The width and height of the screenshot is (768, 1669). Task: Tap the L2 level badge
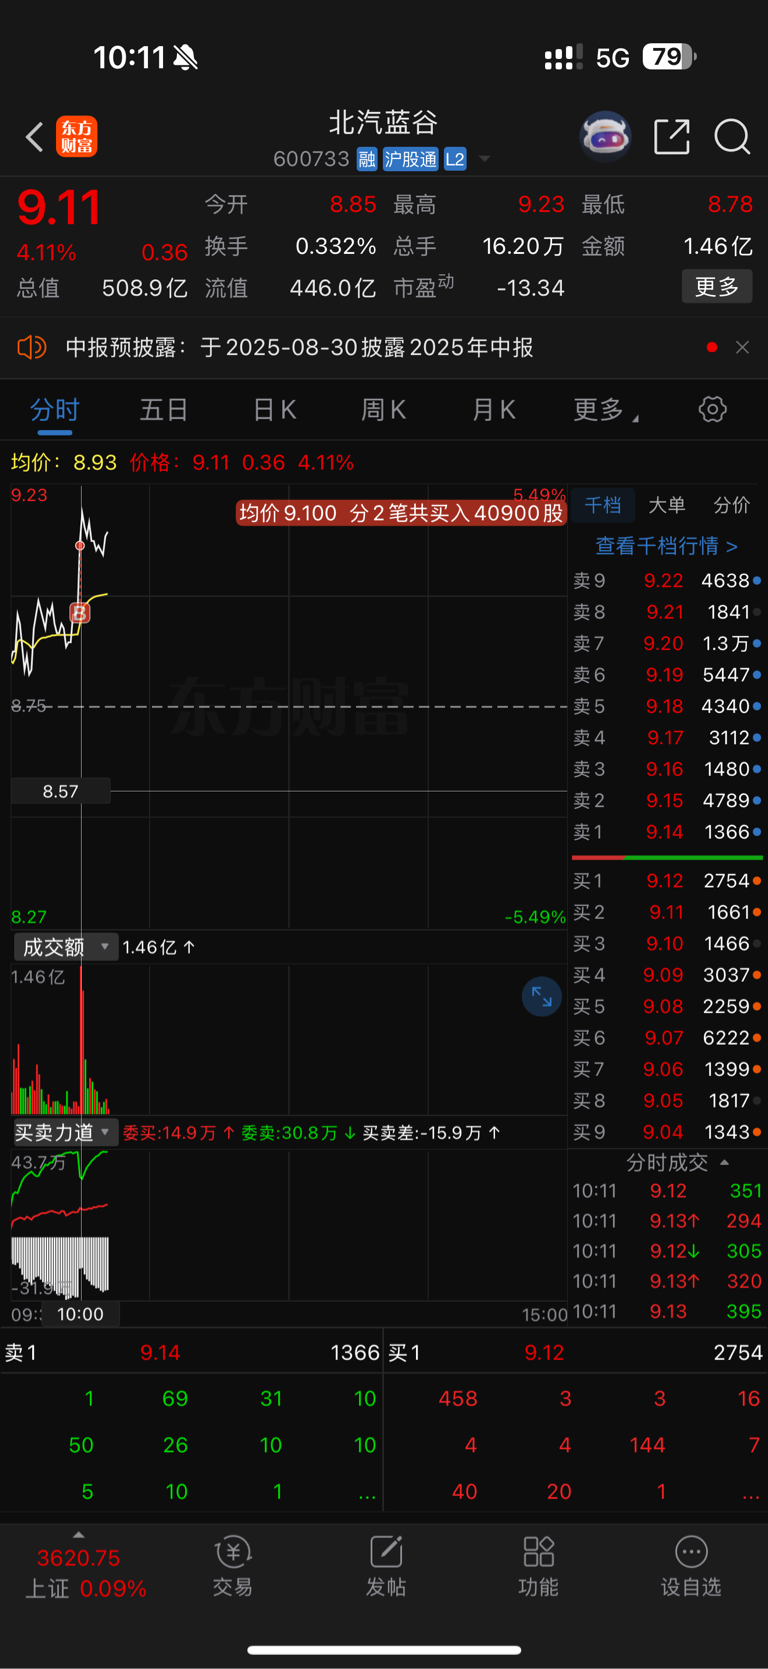point(455,159)
